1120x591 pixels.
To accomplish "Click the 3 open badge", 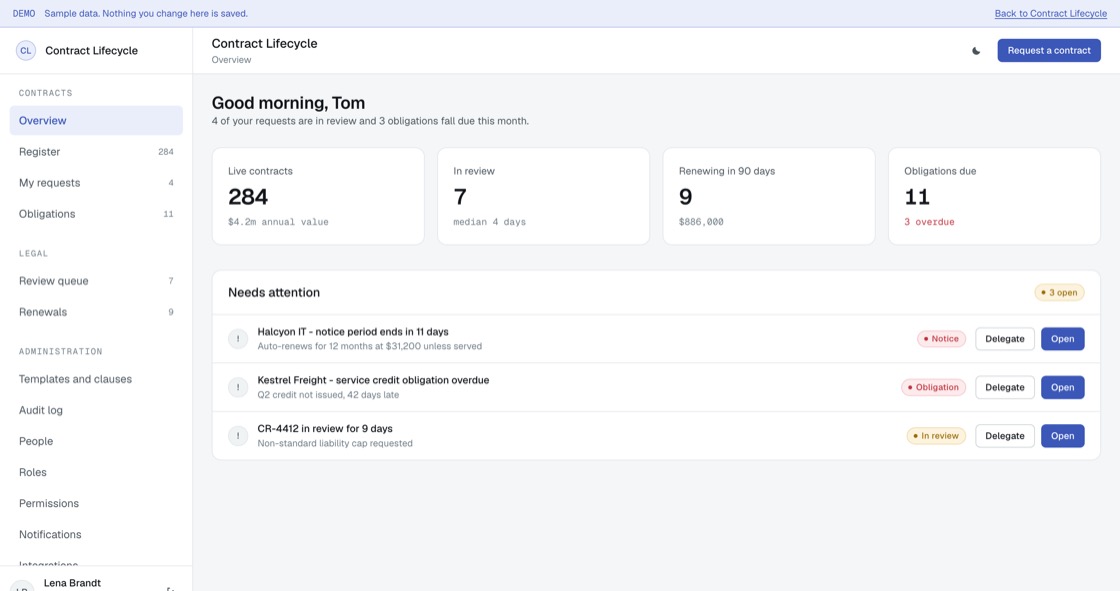I will coord(1059,292).
